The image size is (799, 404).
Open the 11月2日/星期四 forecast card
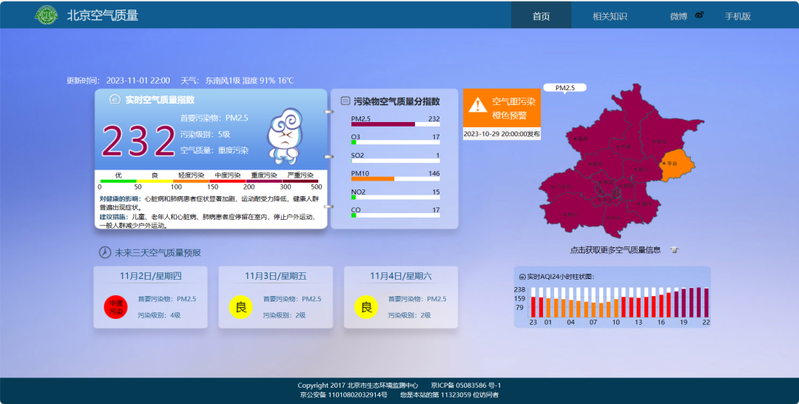pyautogui.click(x=150, y=297)
